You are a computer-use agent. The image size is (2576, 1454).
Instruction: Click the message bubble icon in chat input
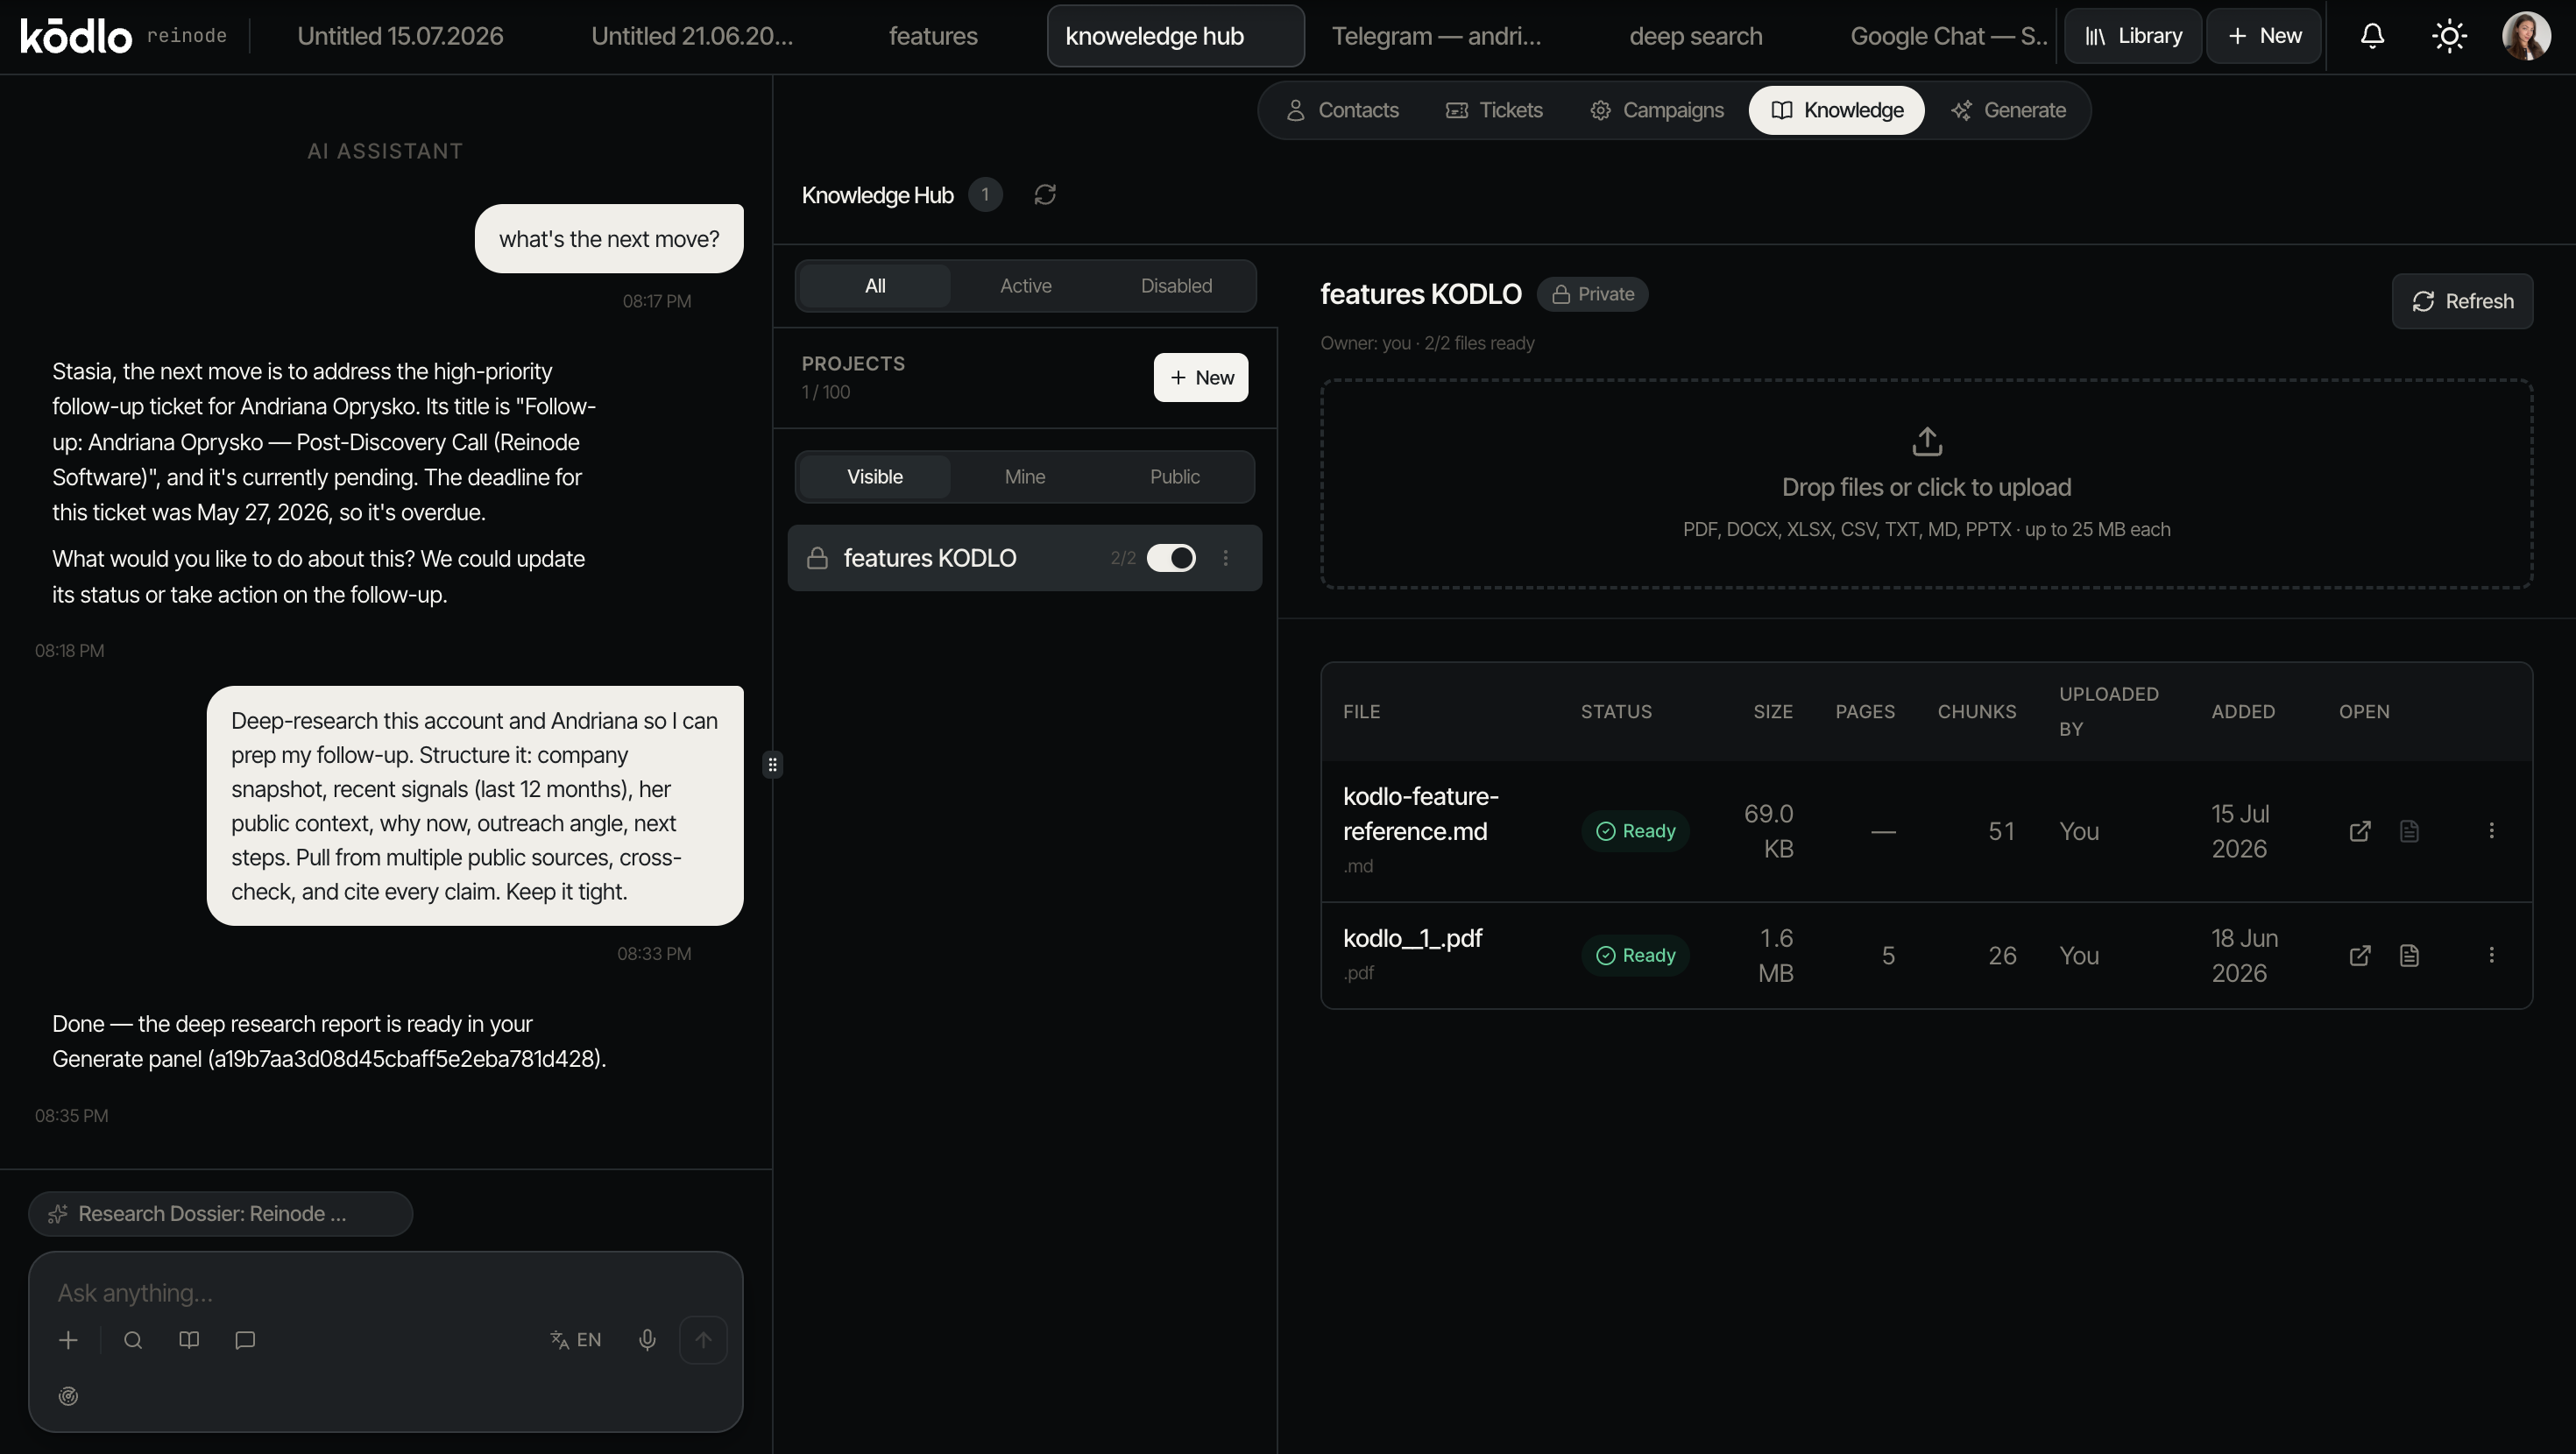pyautogui.click(x=245, y=1340)
